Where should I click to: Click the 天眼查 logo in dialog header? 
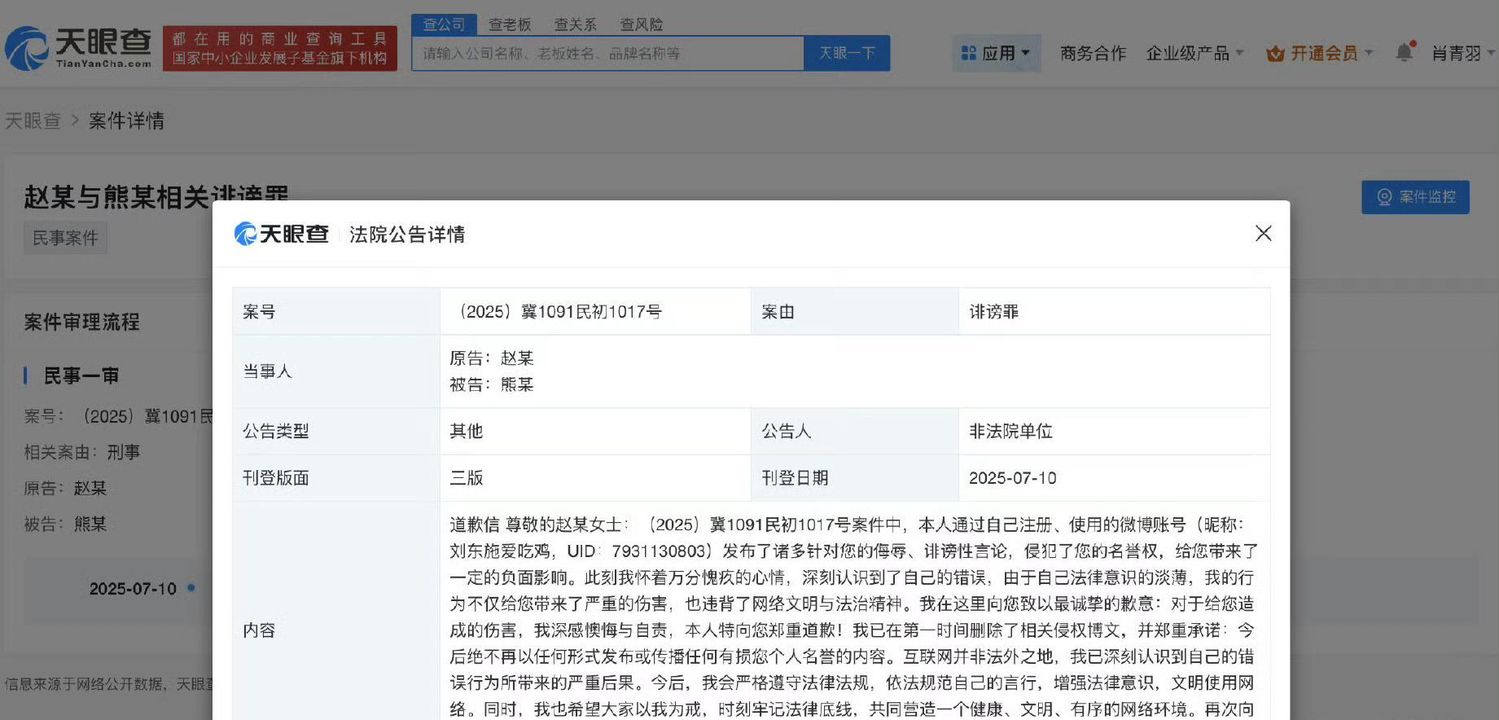[281, 234]
